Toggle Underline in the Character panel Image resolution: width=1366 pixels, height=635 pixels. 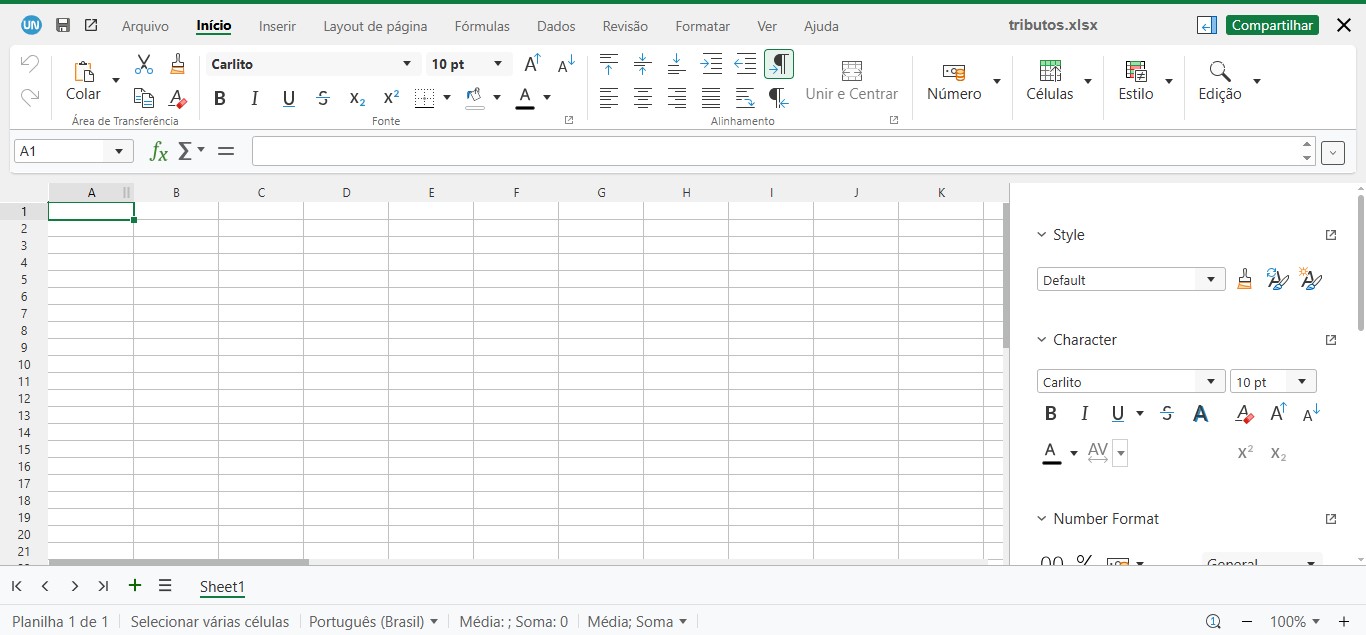tap(1117, 413)
